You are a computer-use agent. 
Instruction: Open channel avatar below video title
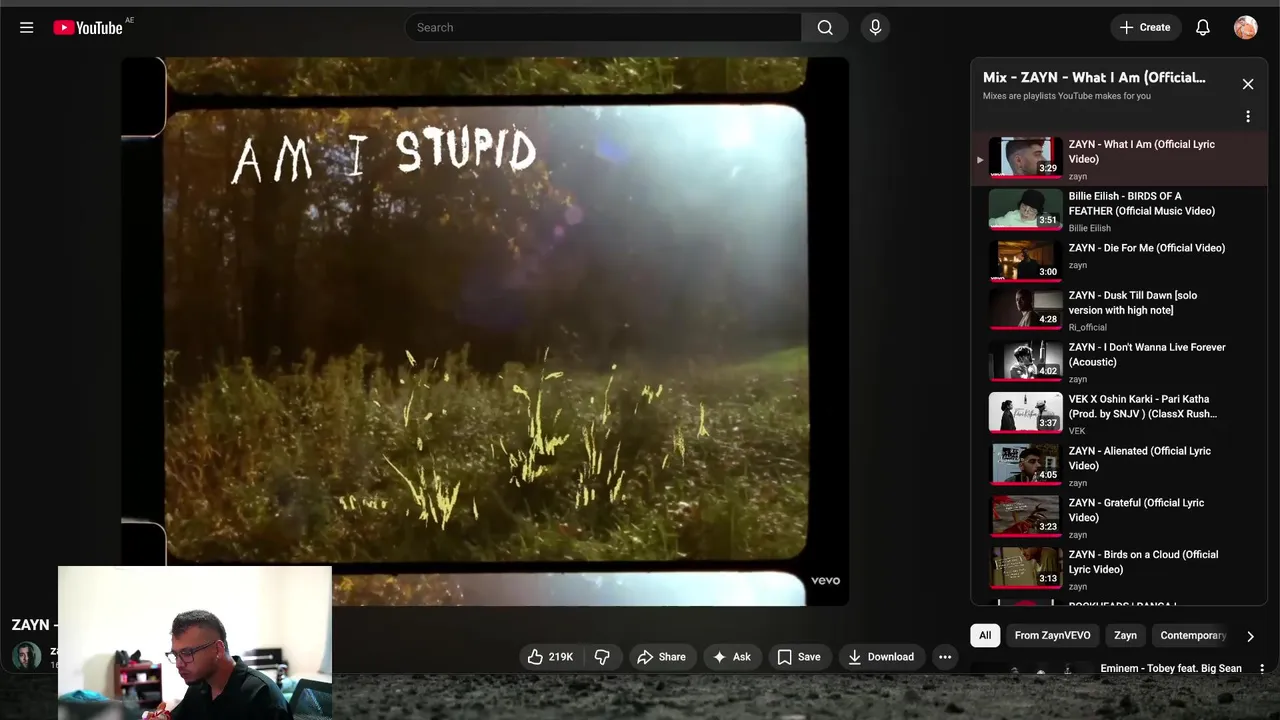click(27, 656)
